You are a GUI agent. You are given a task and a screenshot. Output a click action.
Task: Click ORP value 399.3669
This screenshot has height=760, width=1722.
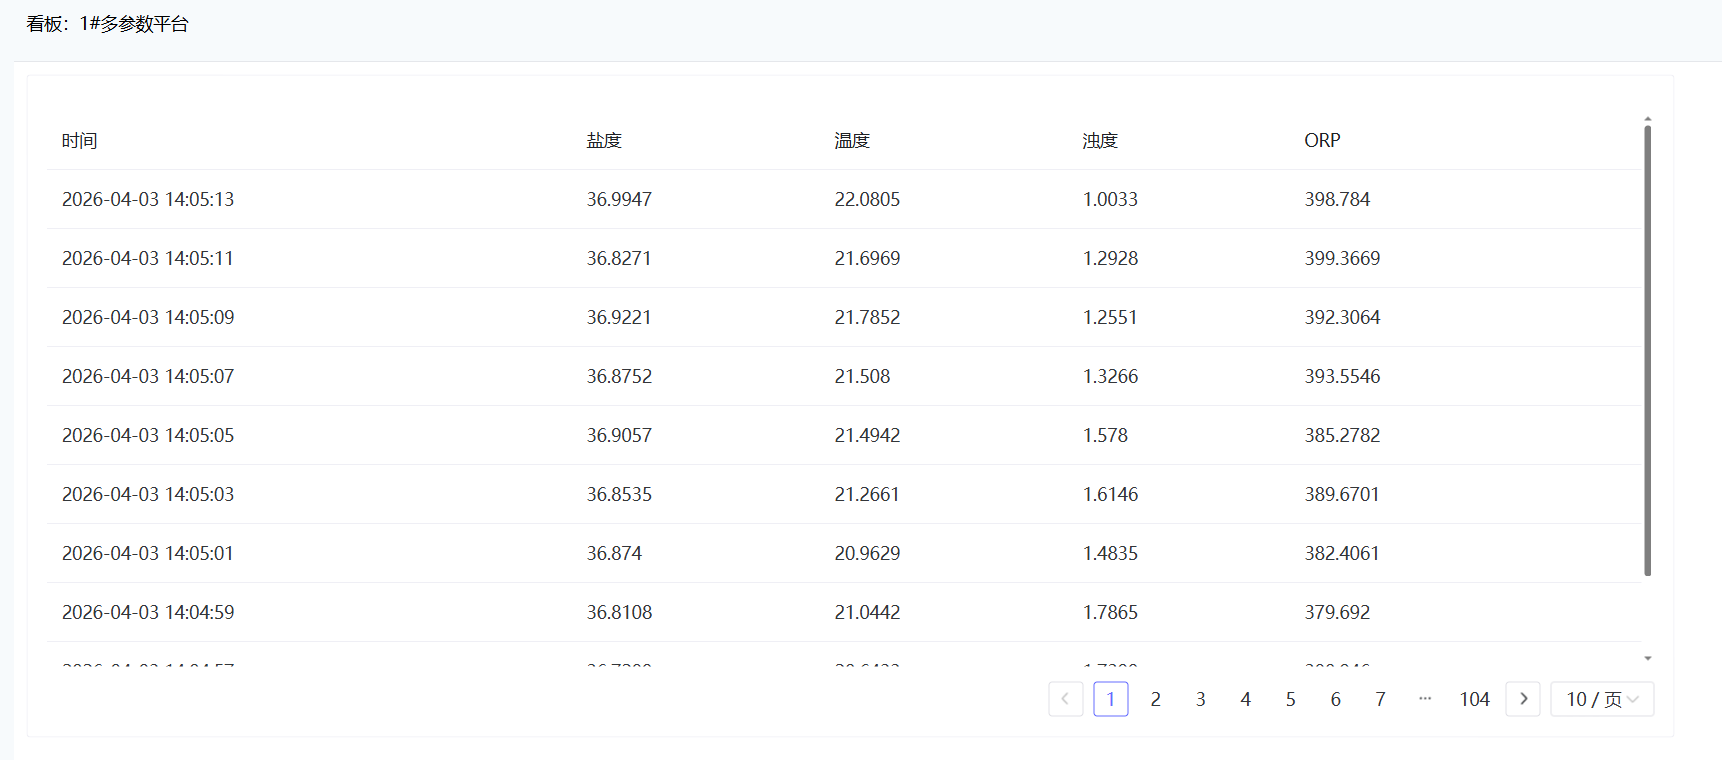pyautogui.click(x=1342, y=258)
